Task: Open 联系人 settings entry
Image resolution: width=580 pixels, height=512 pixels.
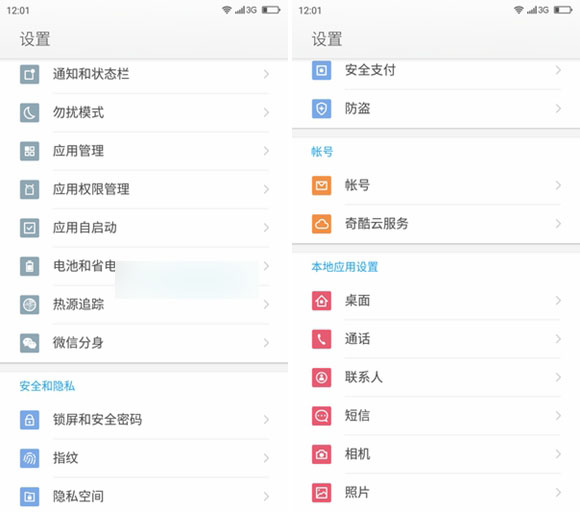Action: click(436, 377)
